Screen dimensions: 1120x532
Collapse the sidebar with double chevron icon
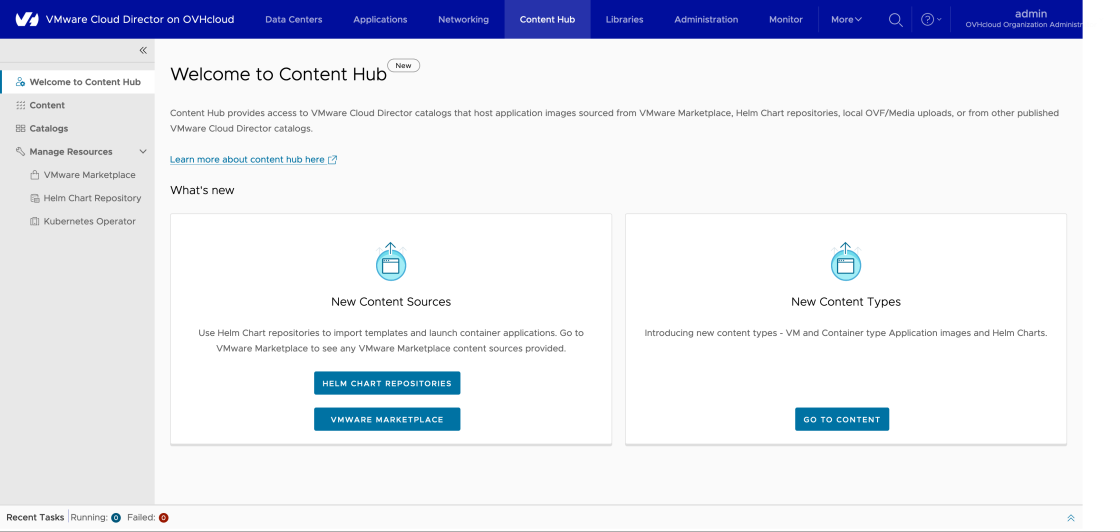click(143, 50)
